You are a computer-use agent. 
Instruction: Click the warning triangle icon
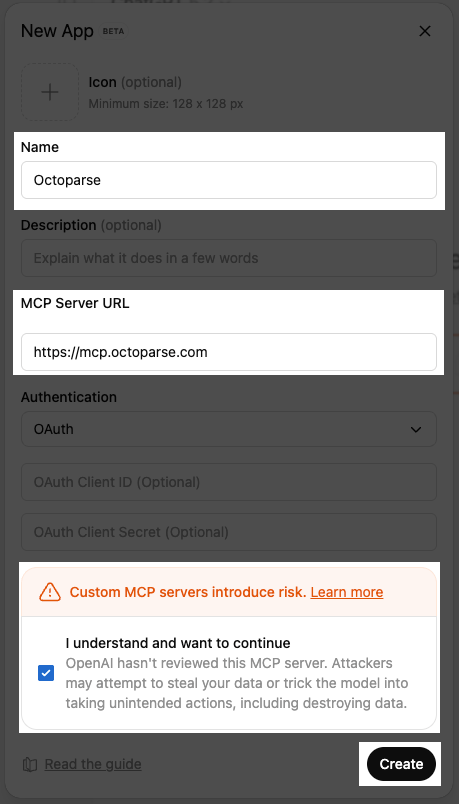point(50,592)
